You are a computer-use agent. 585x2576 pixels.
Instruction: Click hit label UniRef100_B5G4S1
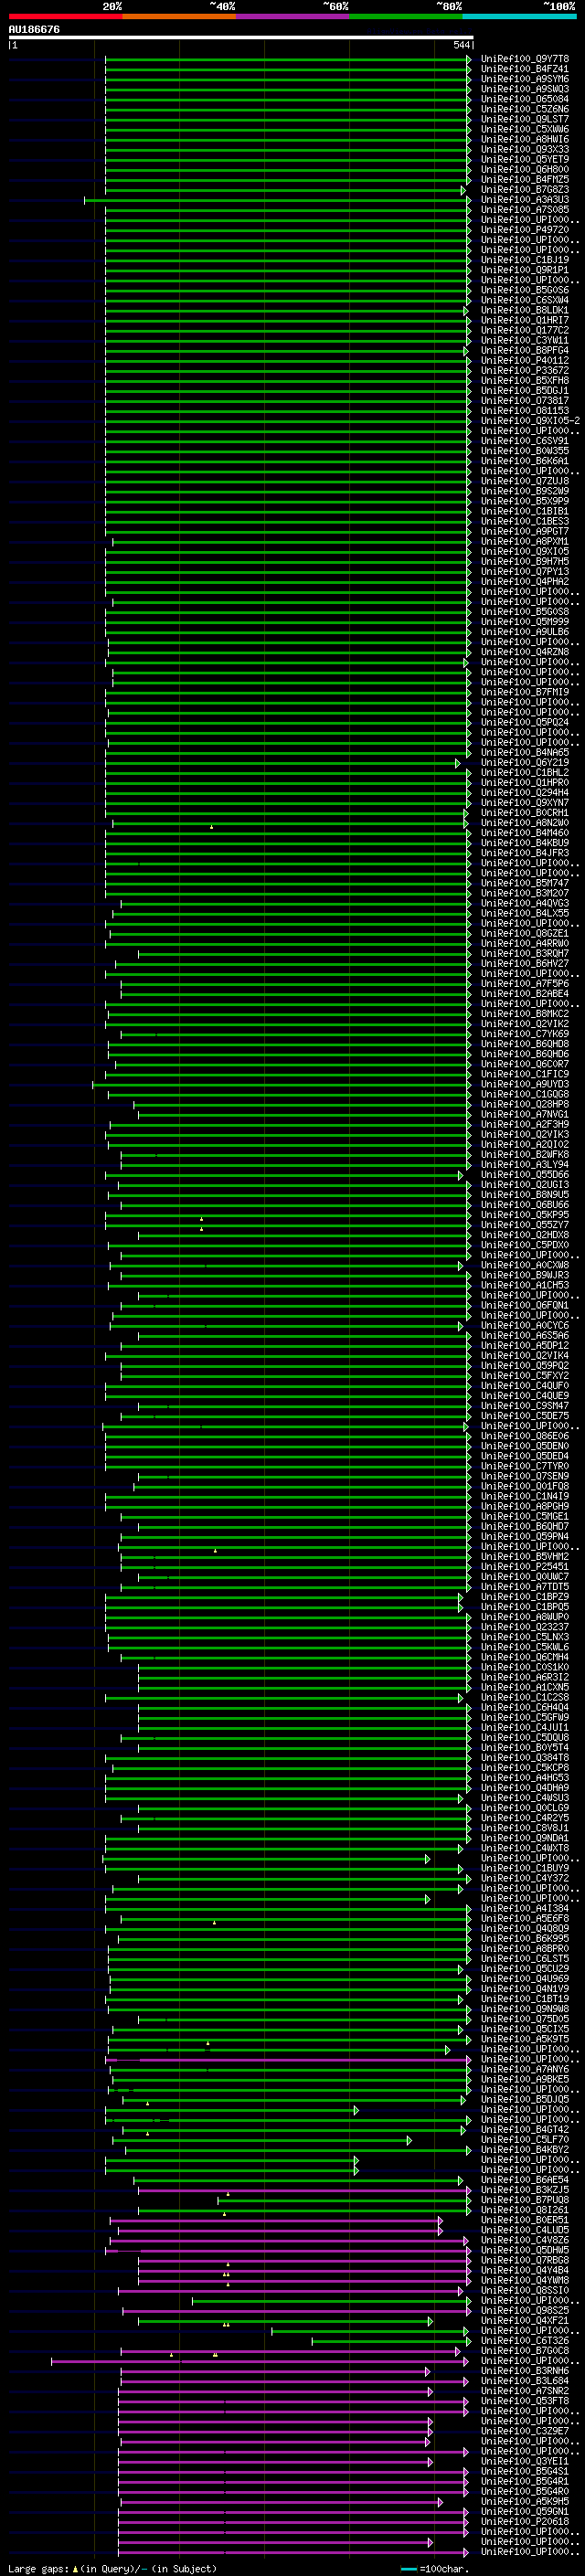pos(524,2472)
